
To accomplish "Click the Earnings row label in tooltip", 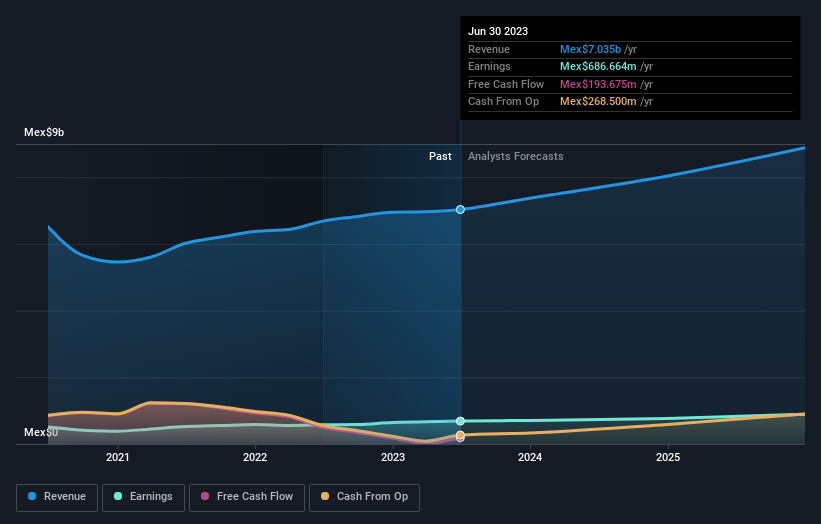I will [489, 66].
